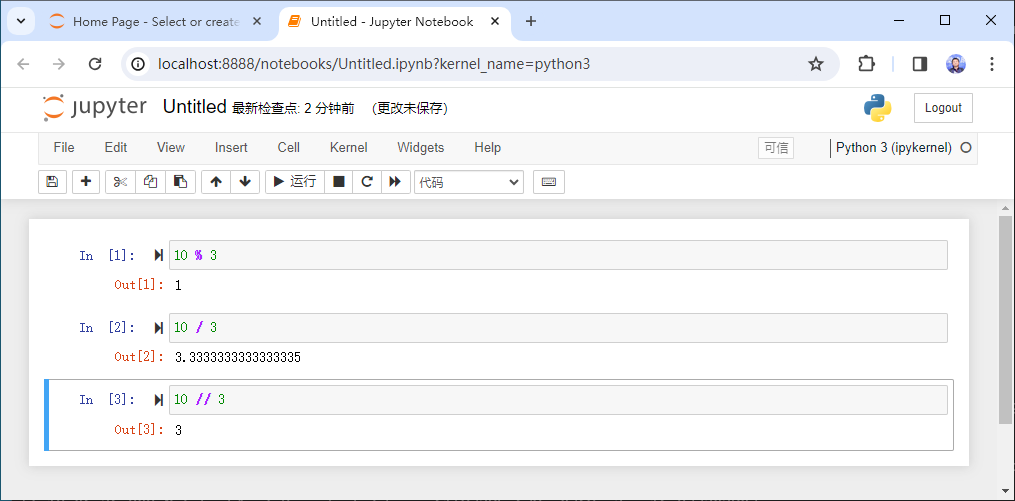1015x501 pixels.
Task: Click the save and checkpoint icon
Action: [52, 181]
